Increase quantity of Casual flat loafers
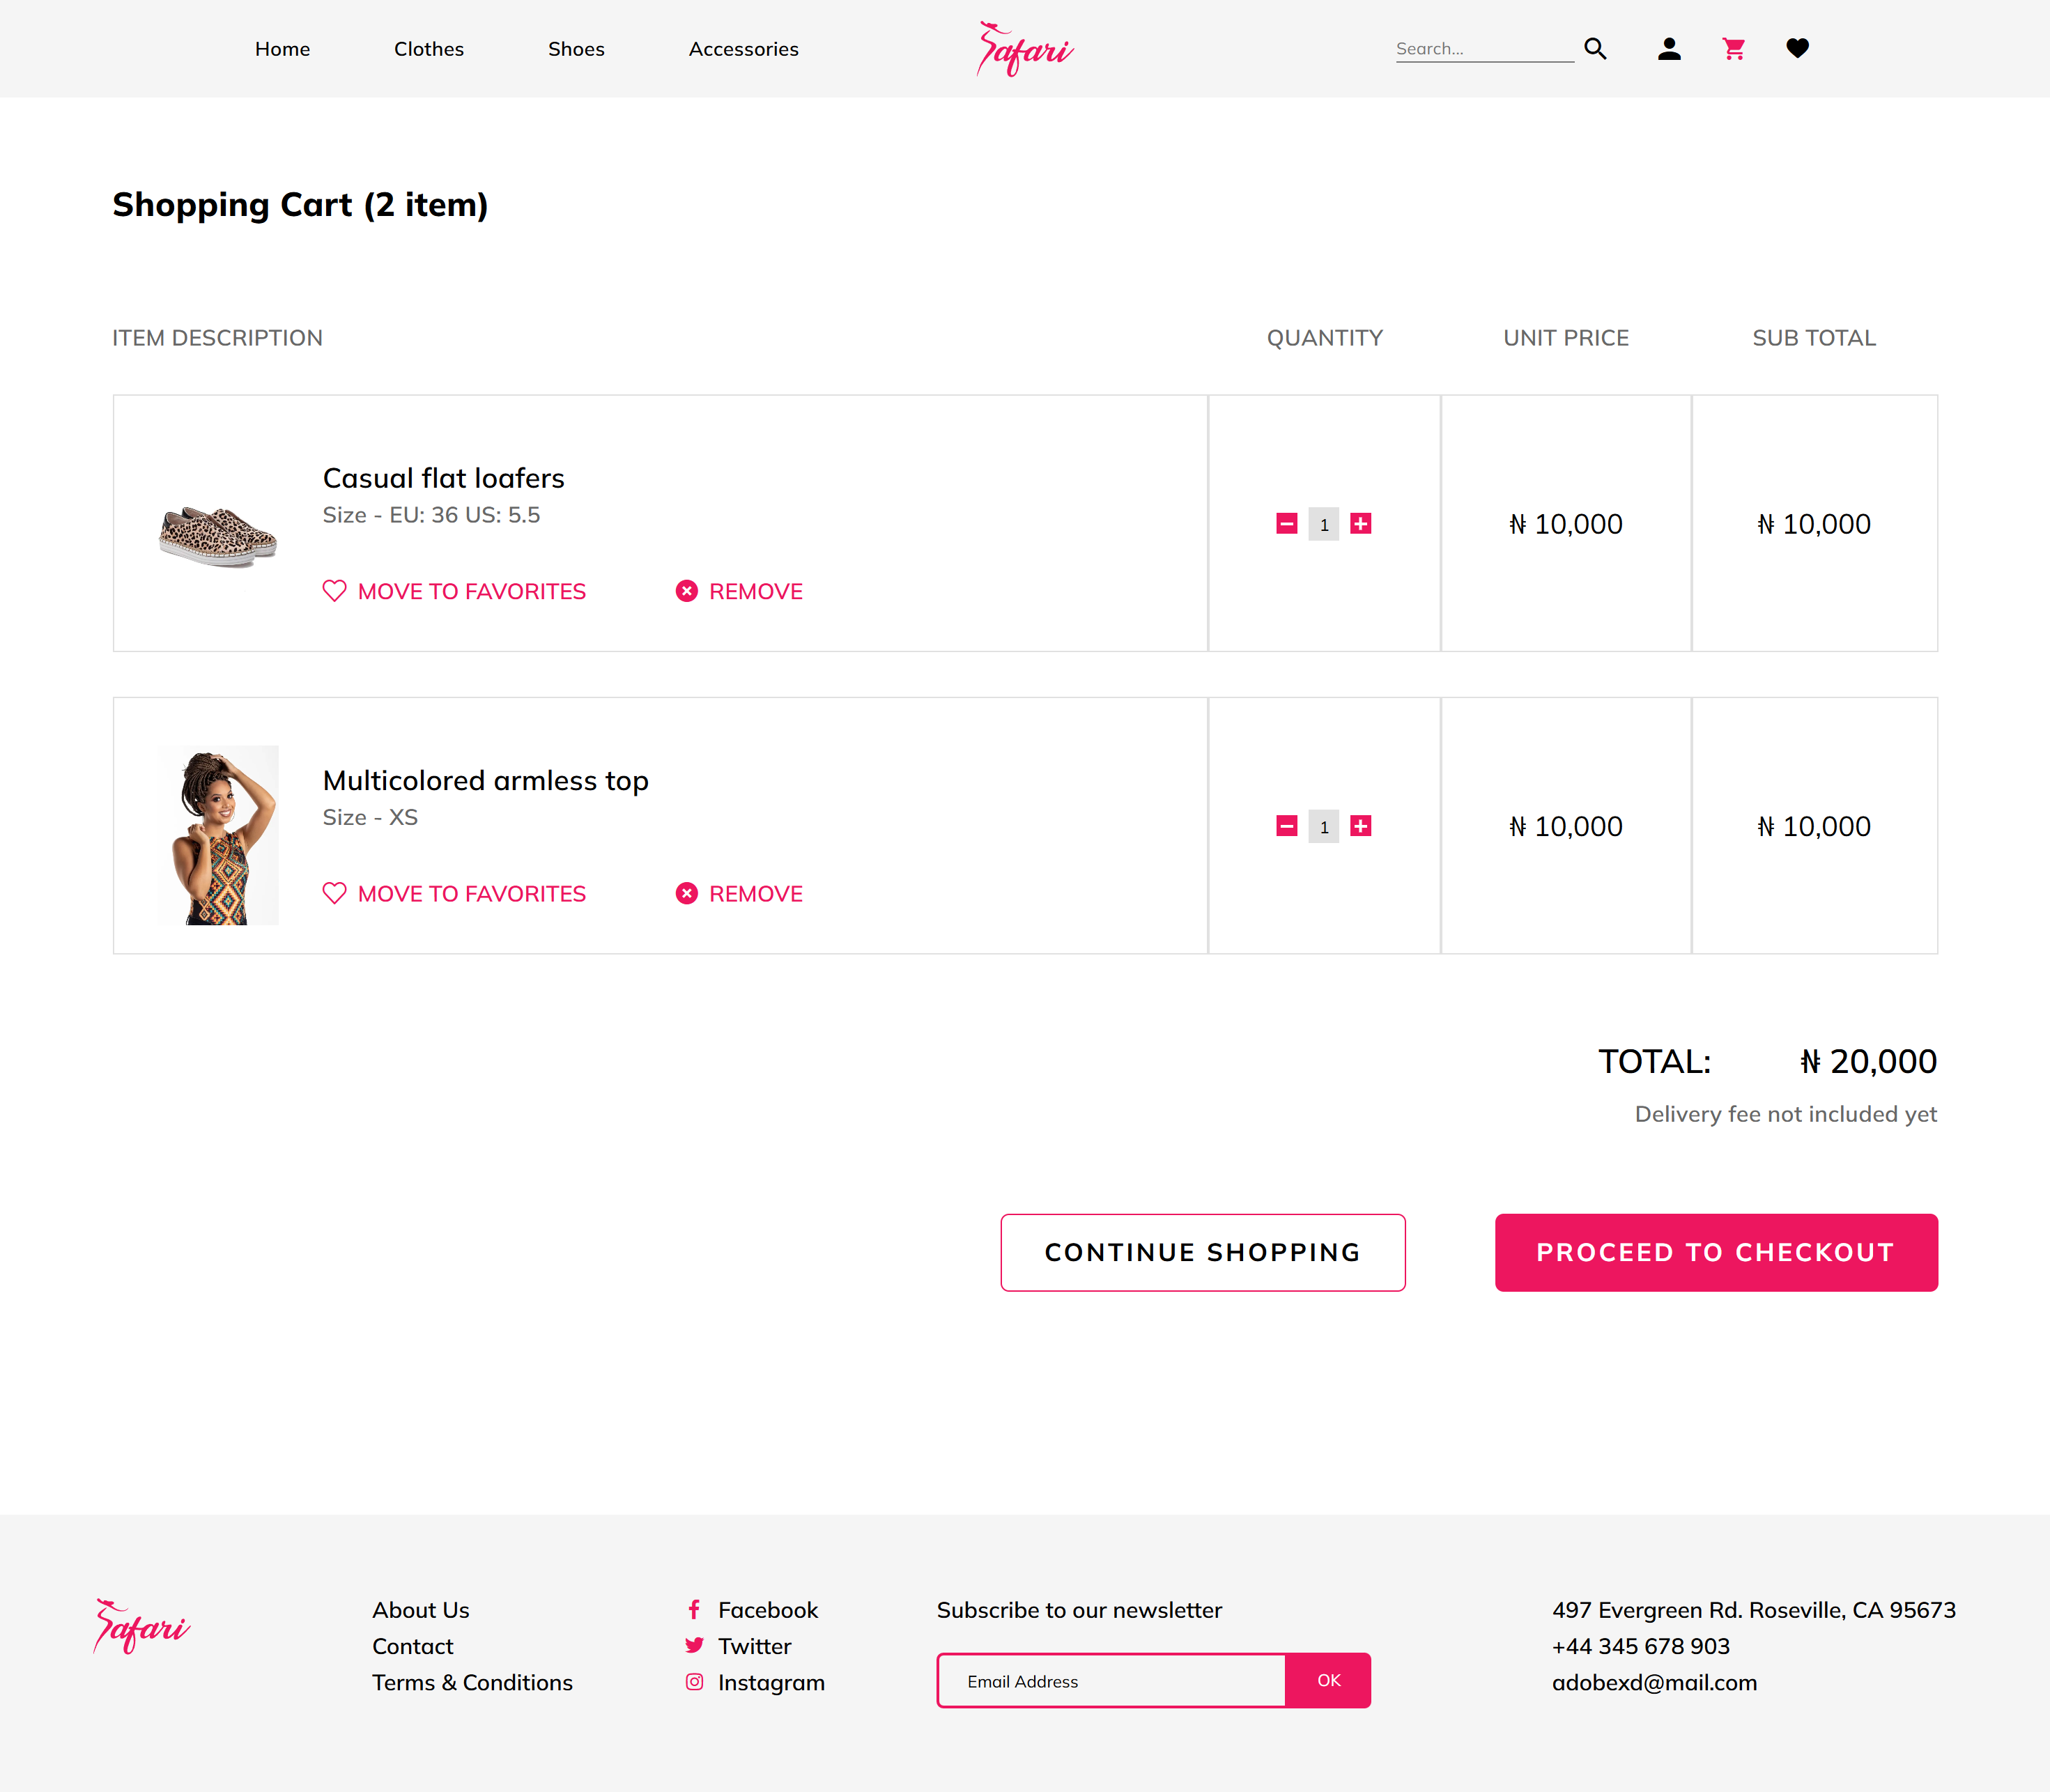The height and width of the screenshot is (1792, 2050). click(x=1360, y=524)
